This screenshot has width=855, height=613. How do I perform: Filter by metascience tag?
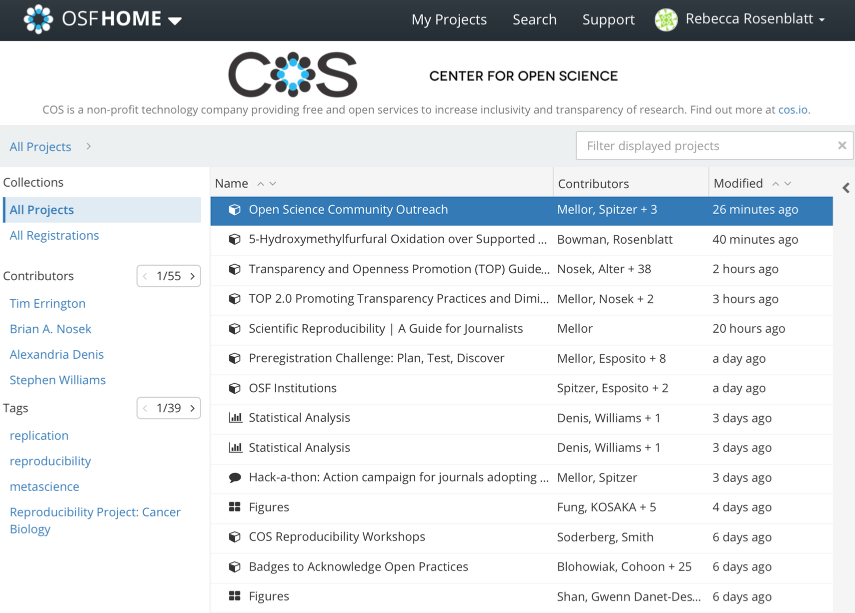(44, 486)
